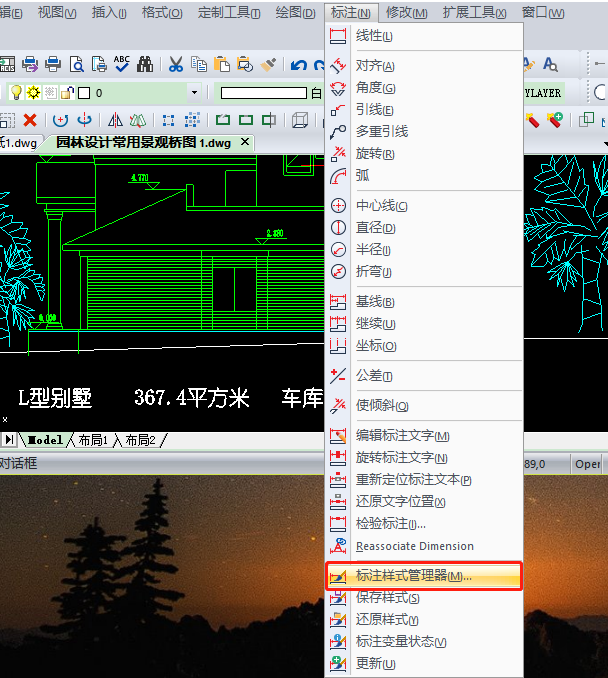Select 标注样式管理器(M)... menu item
Screen dimensions: 608x678
tap(413, 577)
